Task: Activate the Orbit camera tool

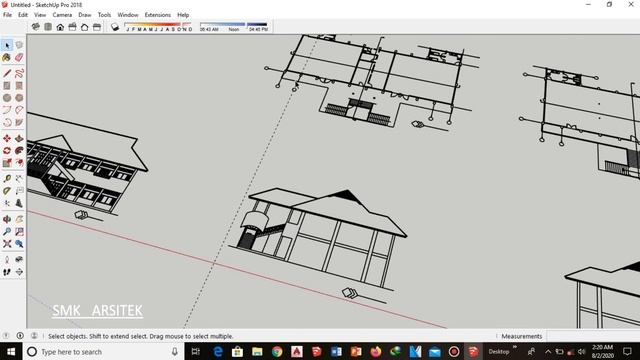Action: (7, 219)
